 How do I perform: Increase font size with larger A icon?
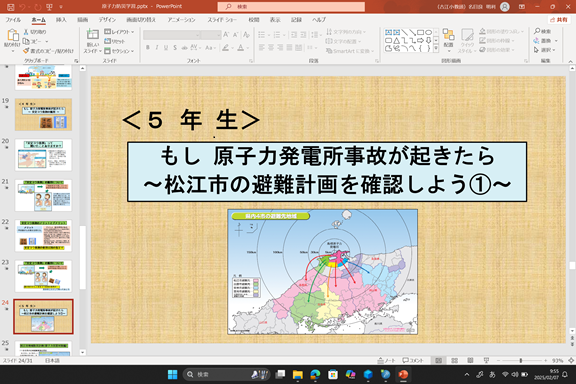[226, 35]
